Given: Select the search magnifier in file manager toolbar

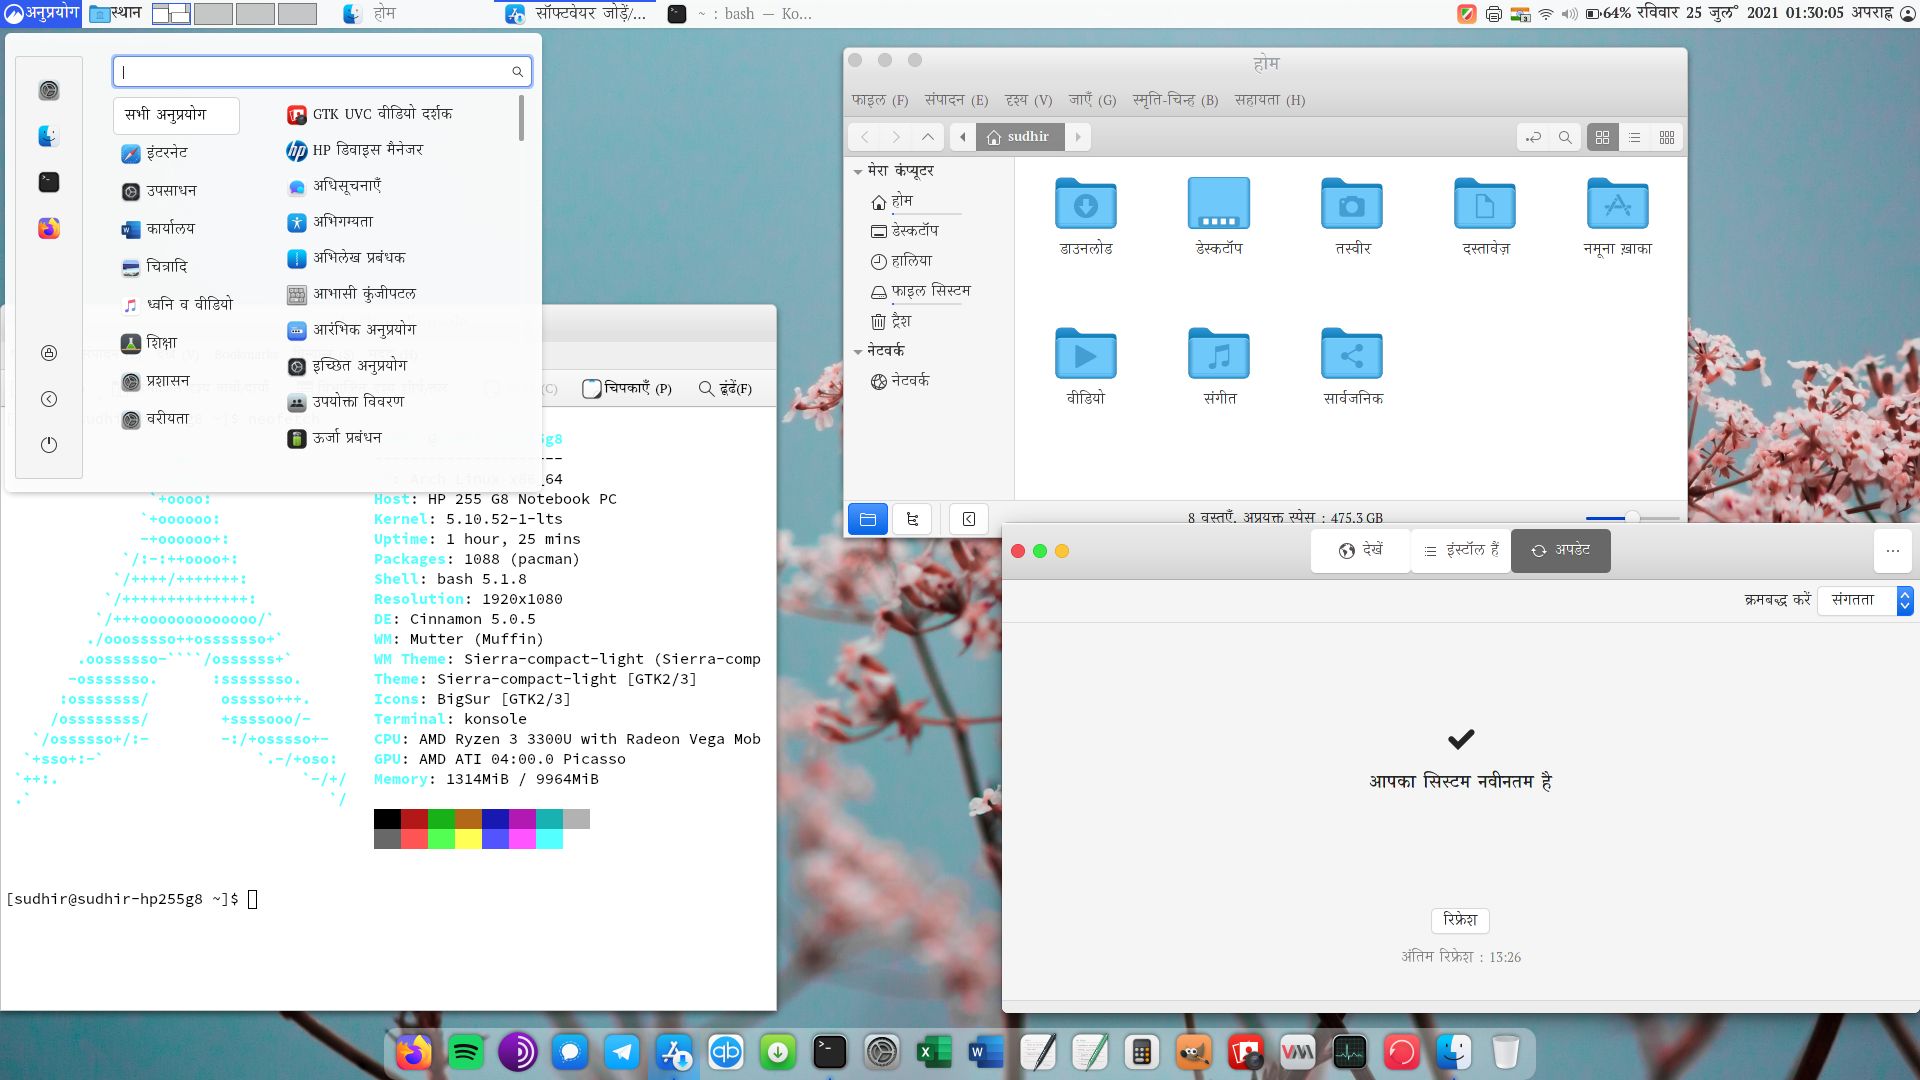Looking at the screenshot, I should pyautogui.click(x=1565, y=137).
